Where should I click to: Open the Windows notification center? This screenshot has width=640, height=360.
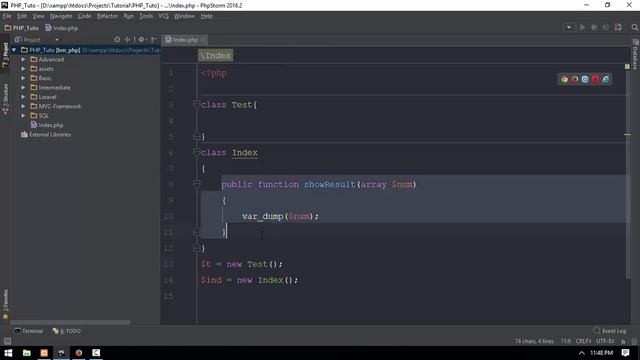626,353
